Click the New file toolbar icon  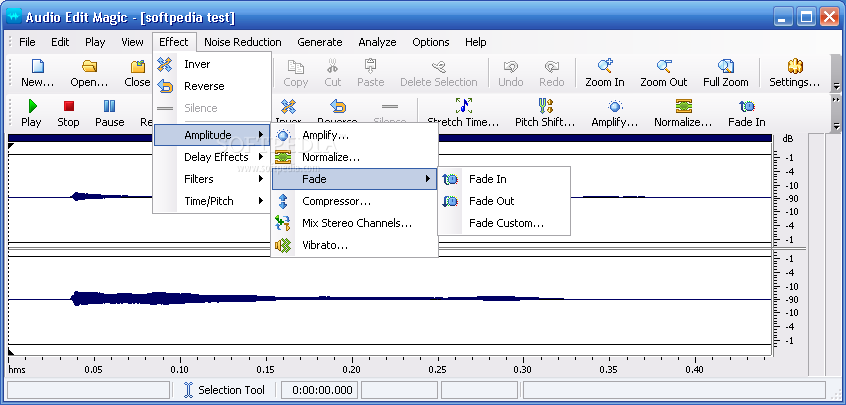37,66
